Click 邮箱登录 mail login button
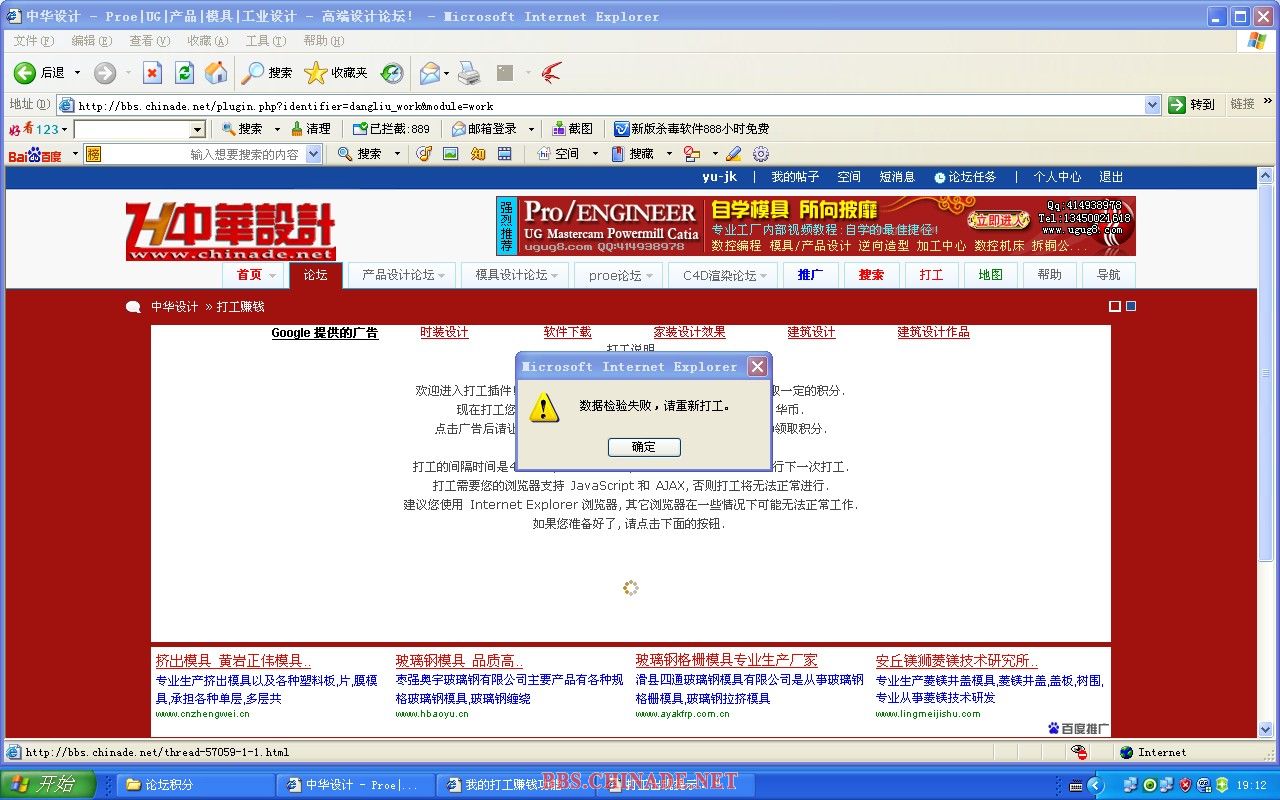This screenshot has height=800, width=1280. (x=485, y=129)
